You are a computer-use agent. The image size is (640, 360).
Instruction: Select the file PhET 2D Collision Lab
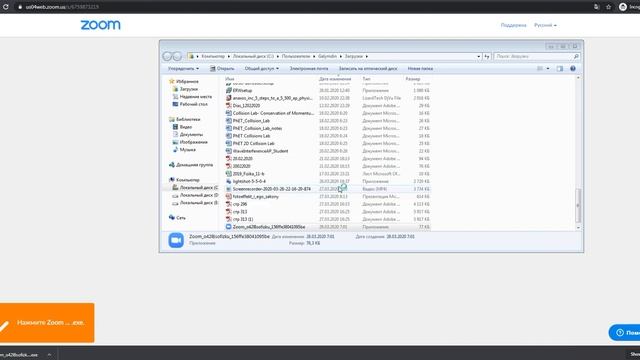point(253,144)
